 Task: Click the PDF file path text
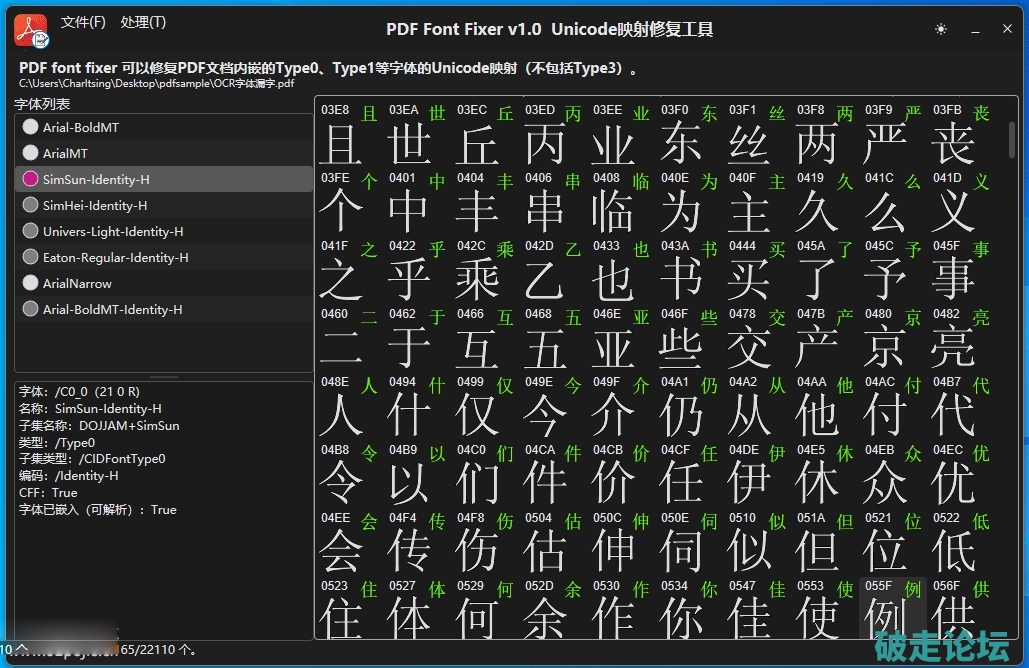pos(156,83)
